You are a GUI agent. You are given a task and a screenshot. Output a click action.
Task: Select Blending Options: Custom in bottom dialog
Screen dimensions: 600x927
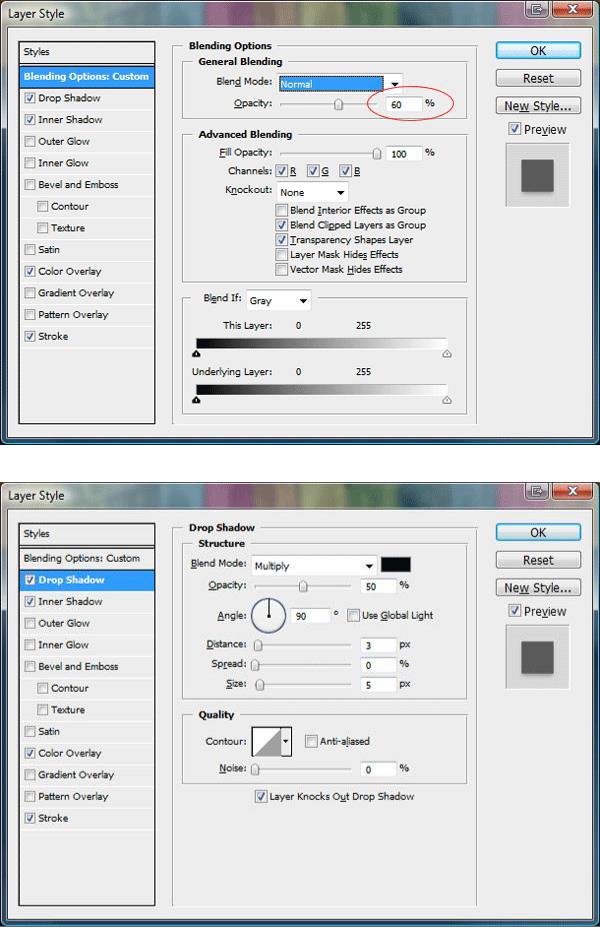coord(87,558)
